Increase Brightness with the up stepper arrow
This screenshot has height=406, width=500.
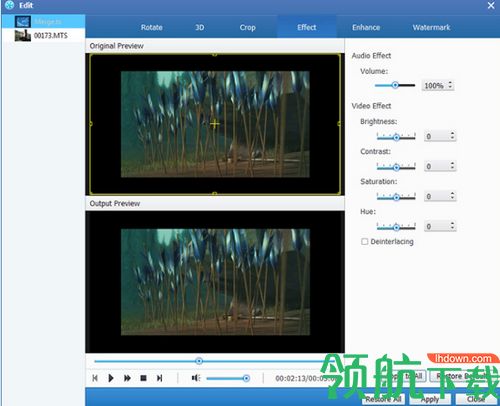[x=452, y=133]
